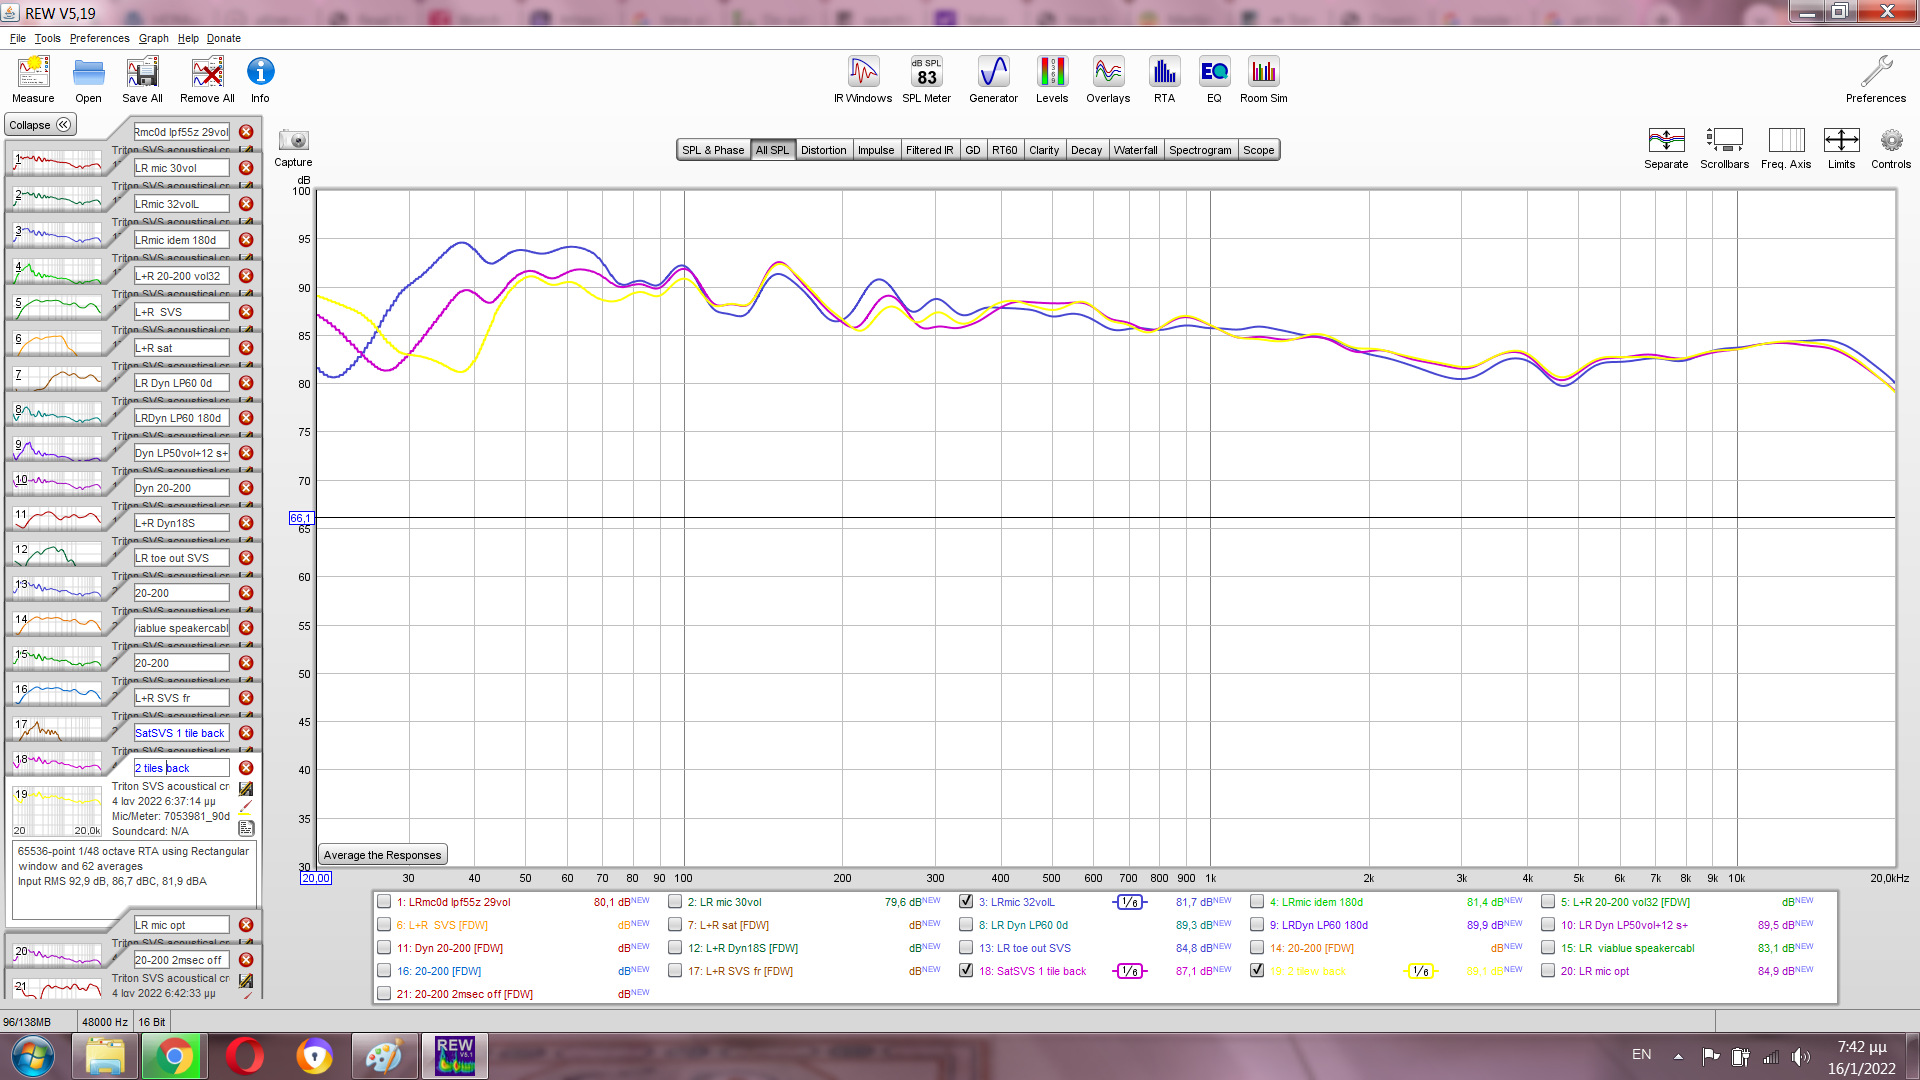Screen dimensions: 1920x1080
Task: Remove measurement LR mic 30vol
Action: 246,168
